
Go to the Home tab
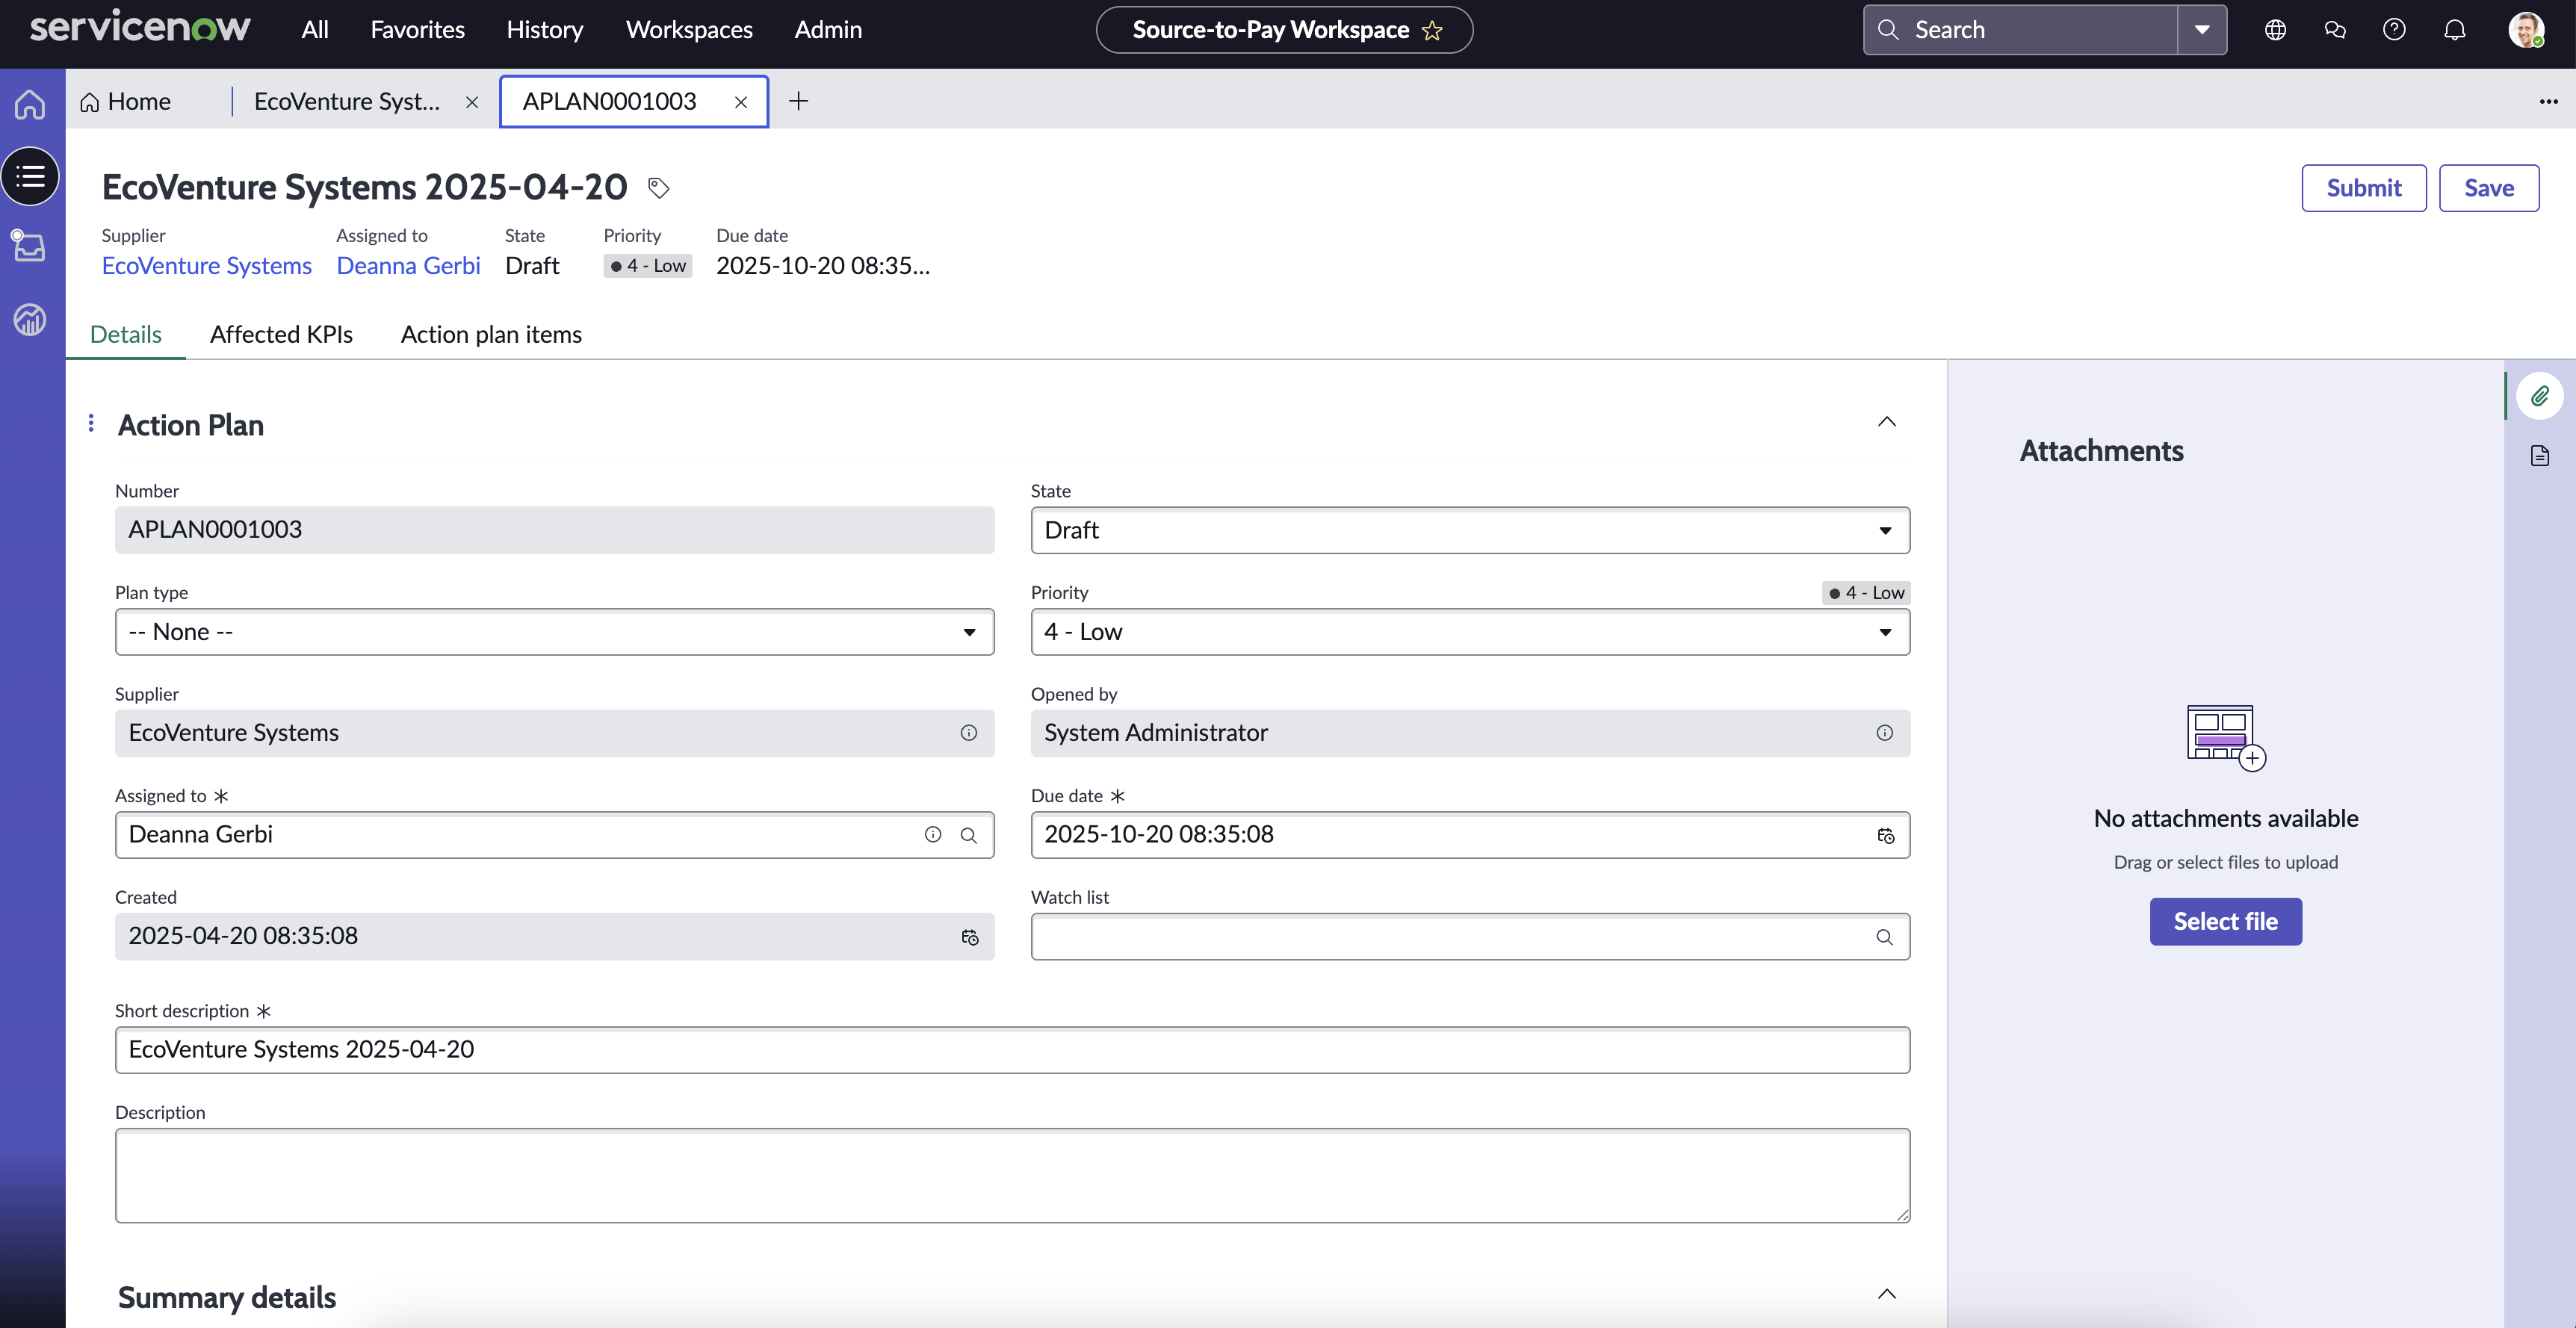(x=126, y=101)
